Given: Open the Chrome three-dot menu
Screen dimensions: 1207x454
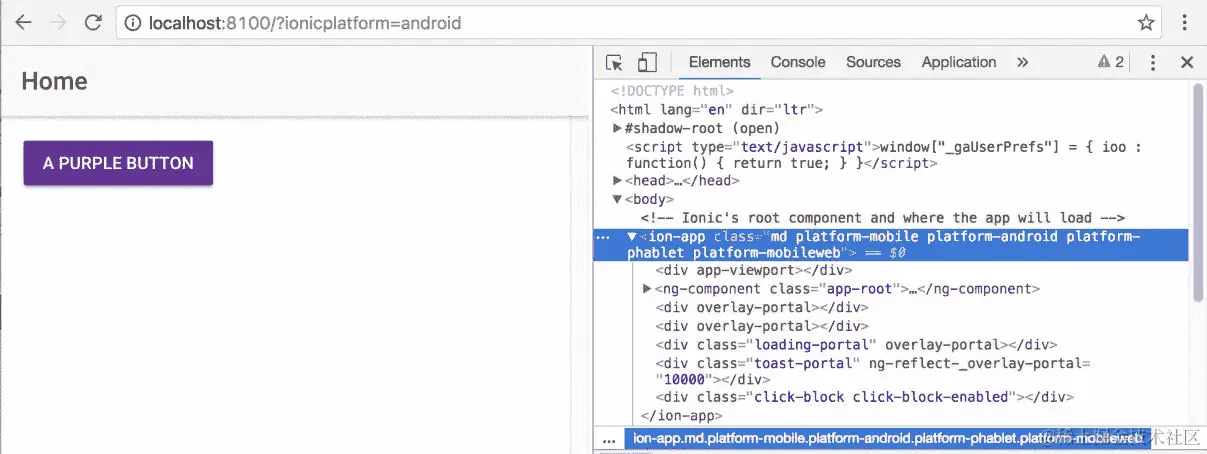Looking at the screenshot, I should pos(1186,22).
